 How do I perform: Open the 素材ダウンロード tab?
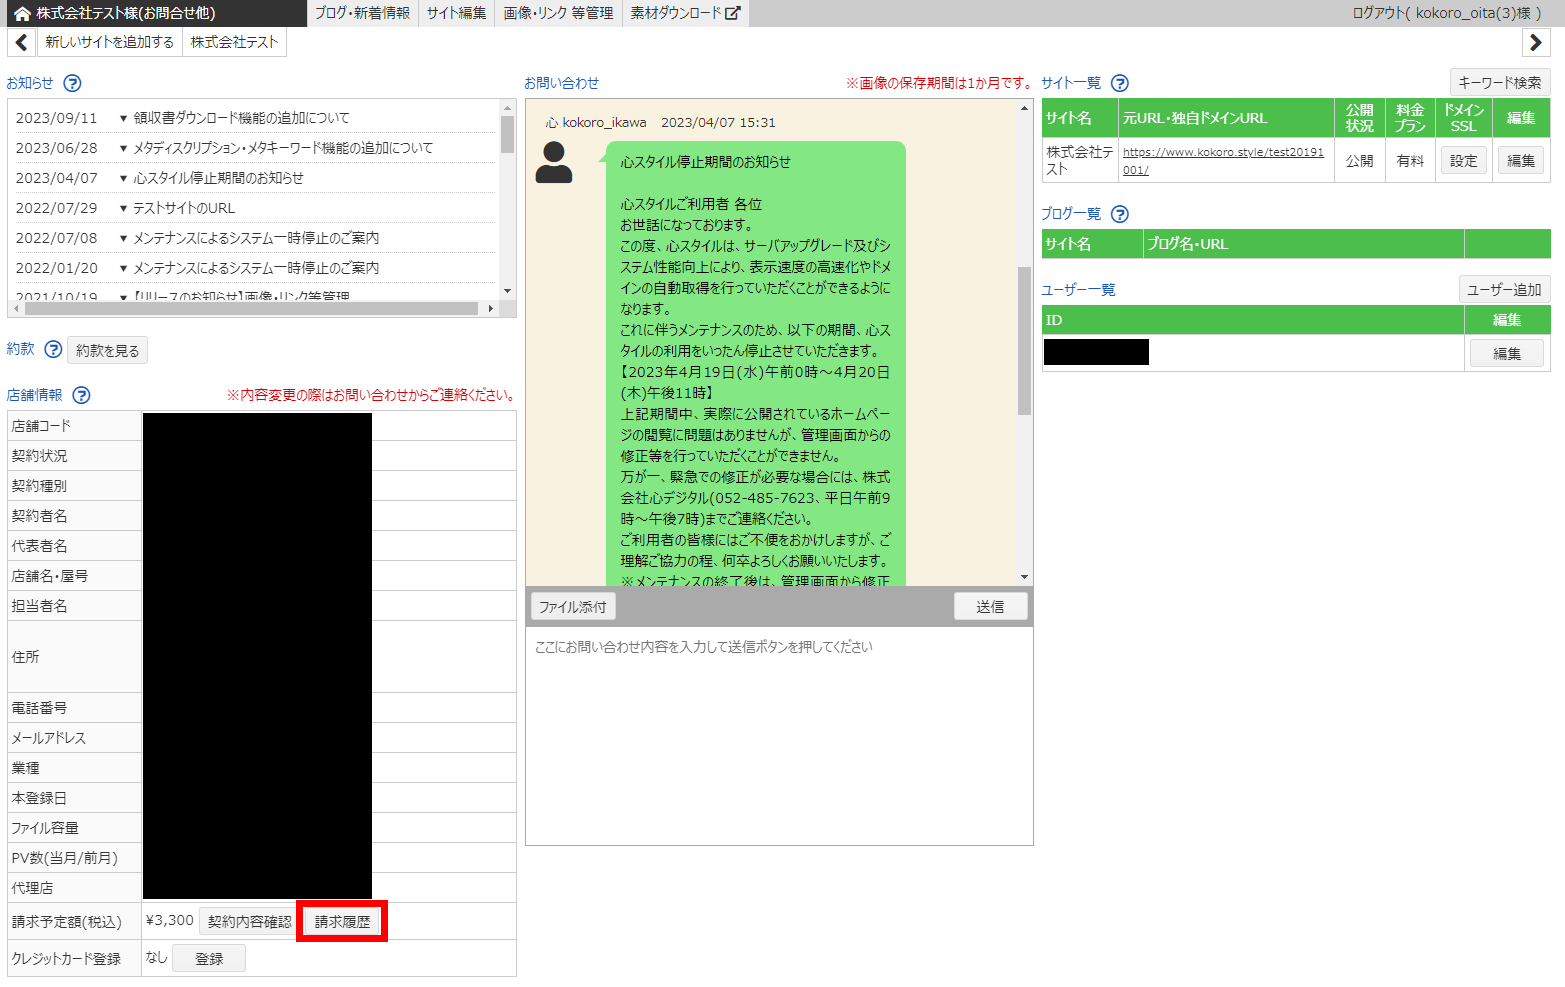coord(685,13)
